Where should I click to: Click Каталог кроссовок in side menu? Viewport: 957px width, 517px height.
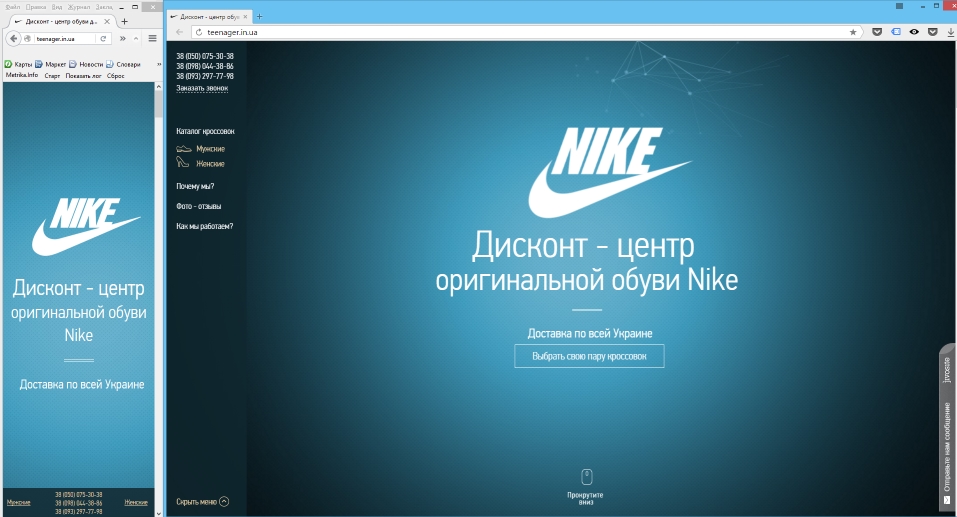click(205, 131)
